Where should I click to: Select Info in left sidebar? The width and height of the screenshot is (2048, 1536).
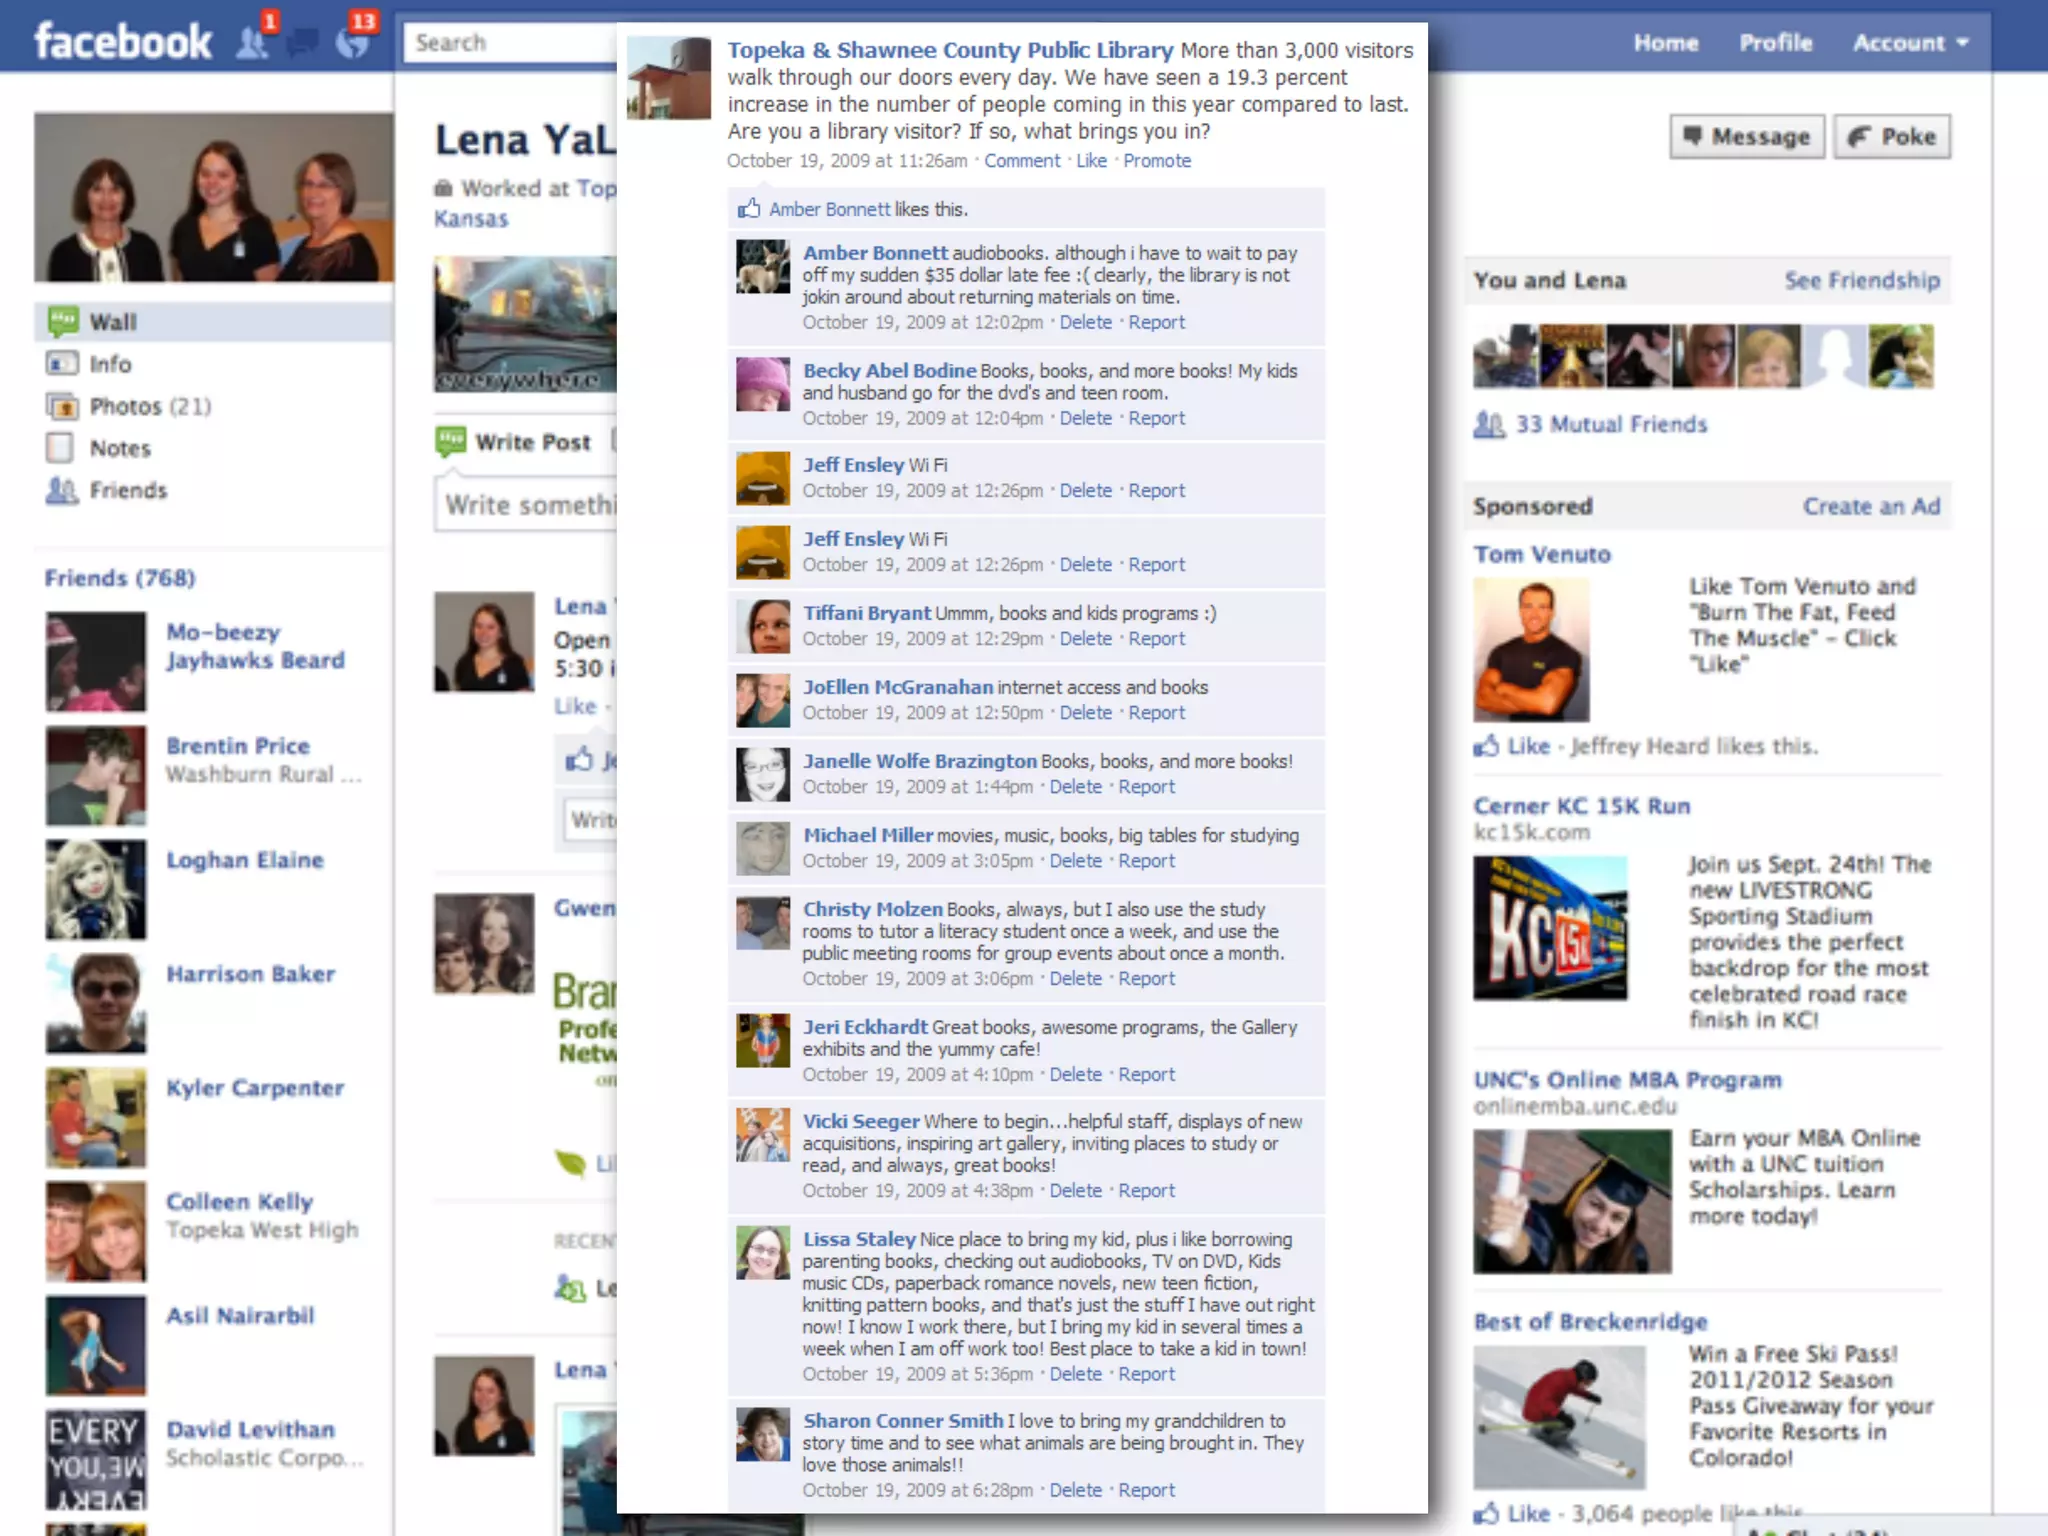coord(110,364)
